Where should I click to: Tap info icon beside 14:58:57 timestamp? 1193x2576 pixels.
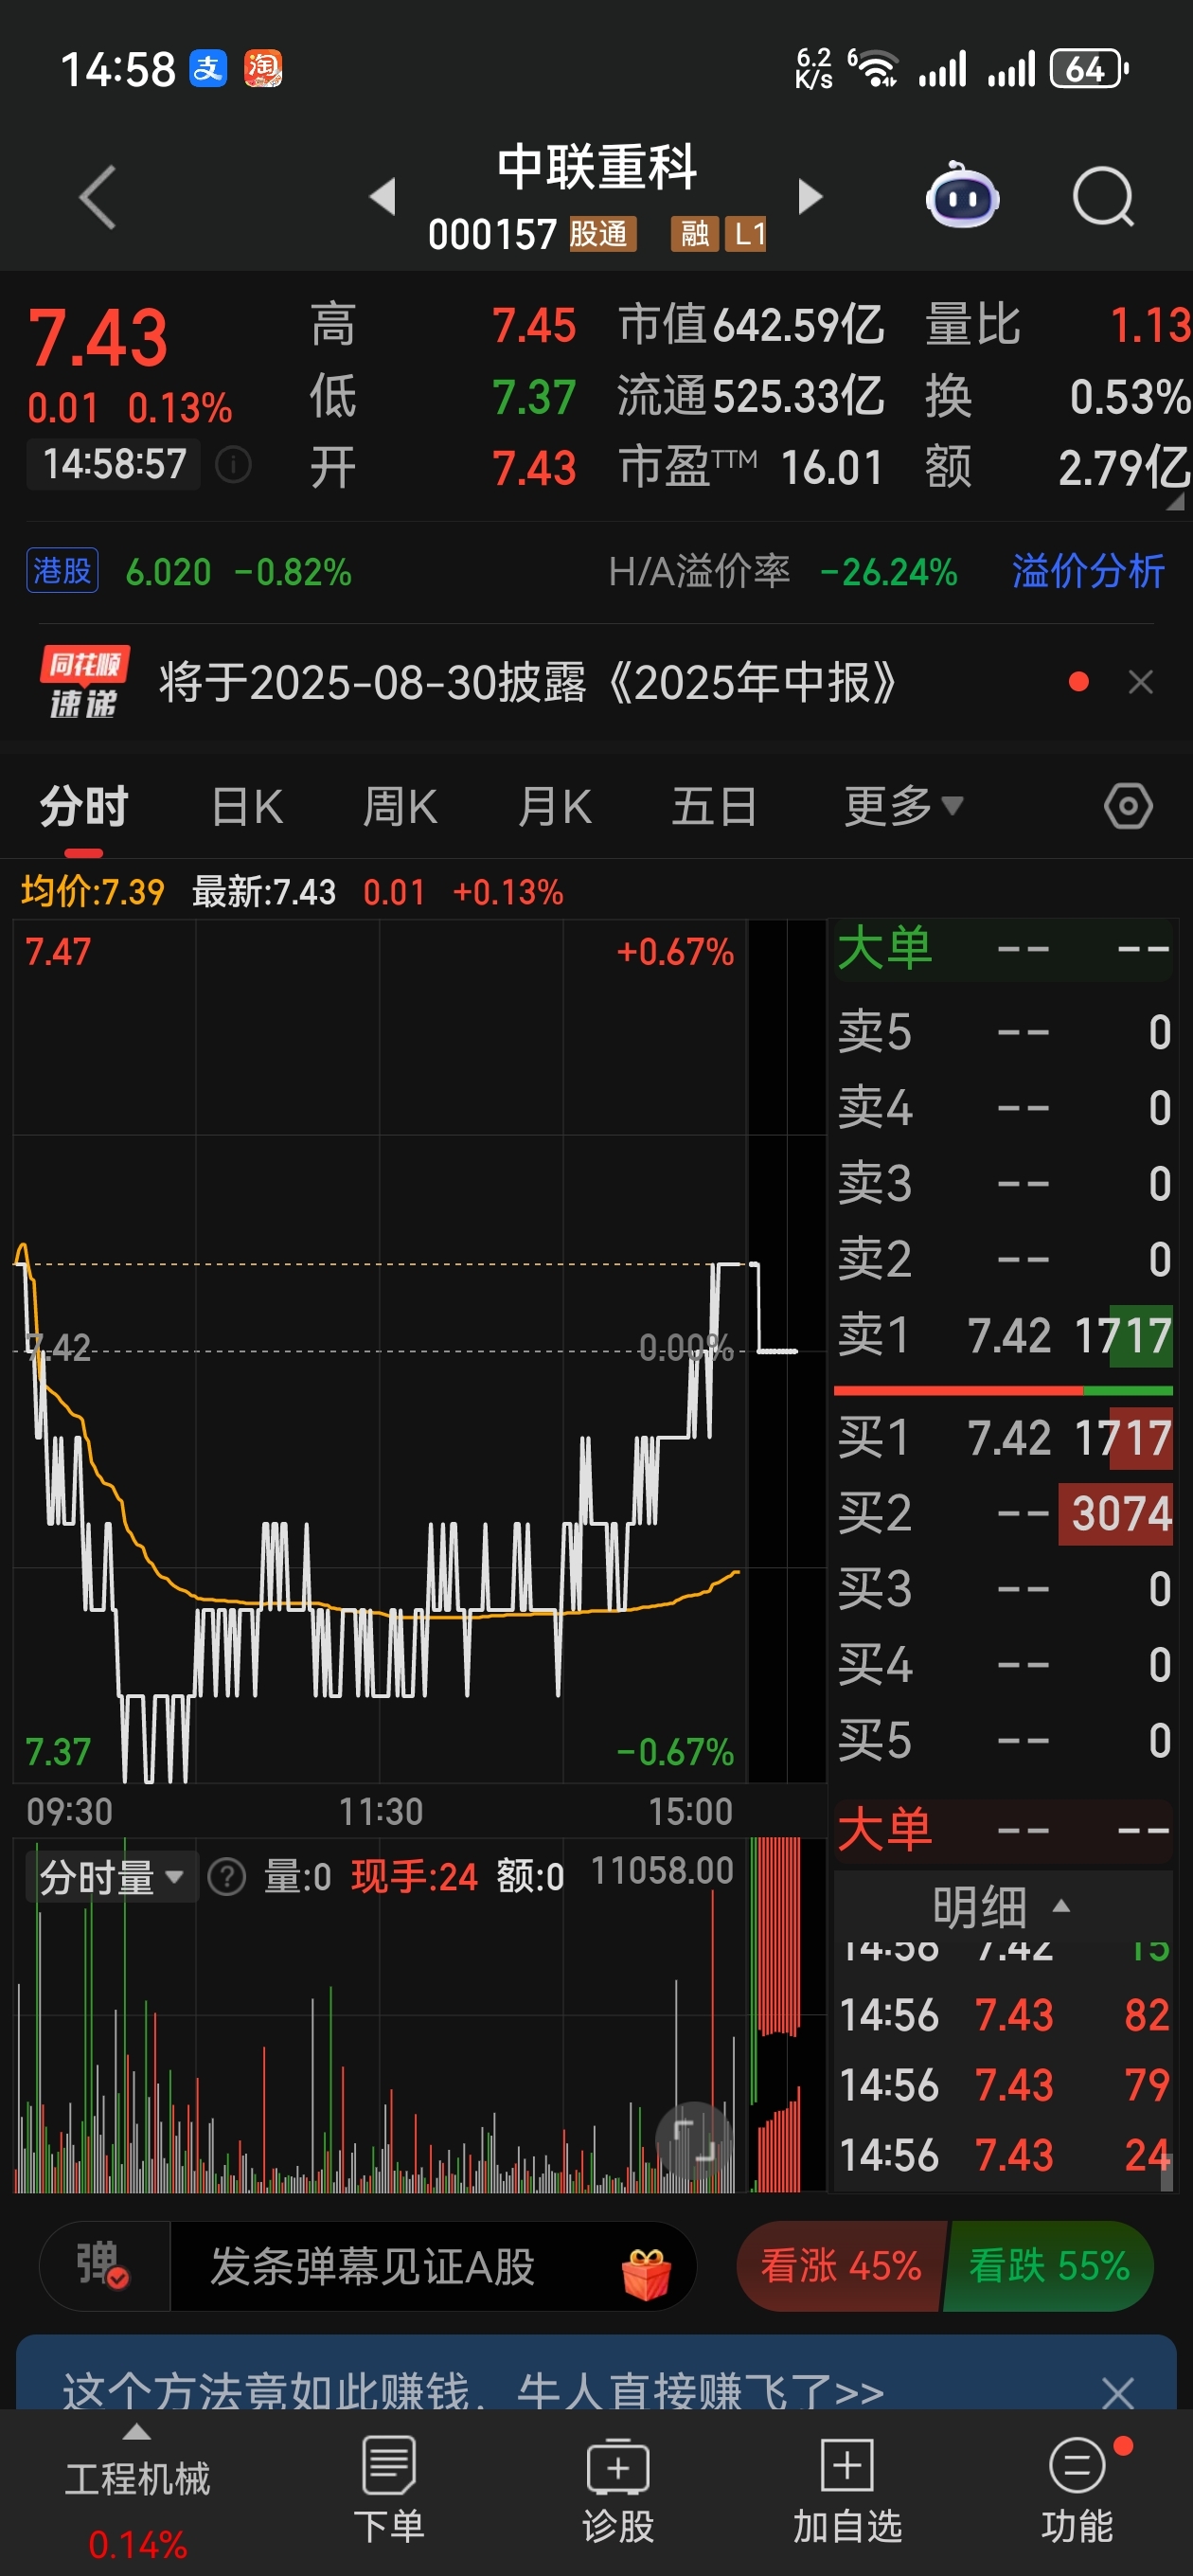[x=233, y=464]
